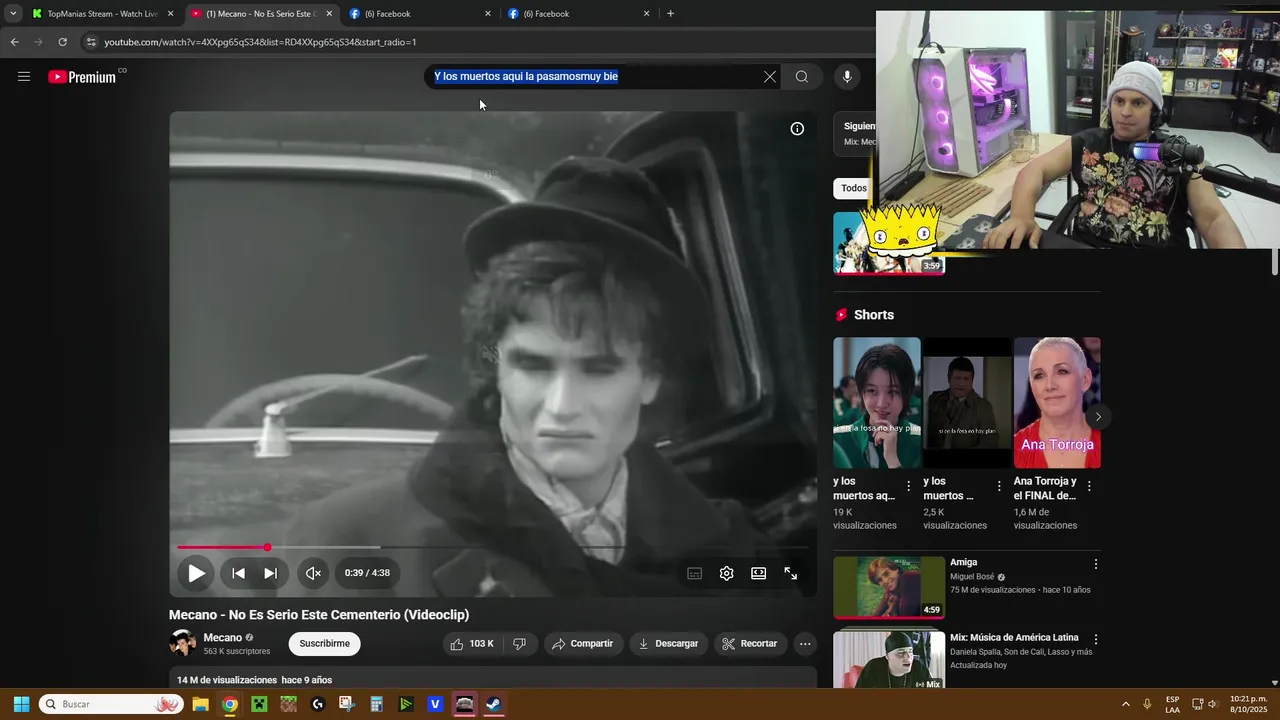Image resolution: width=1280 pixels, height=720 pixels.
Task: Start voice search with the microphone icon
Action: [x=847, y=77]
